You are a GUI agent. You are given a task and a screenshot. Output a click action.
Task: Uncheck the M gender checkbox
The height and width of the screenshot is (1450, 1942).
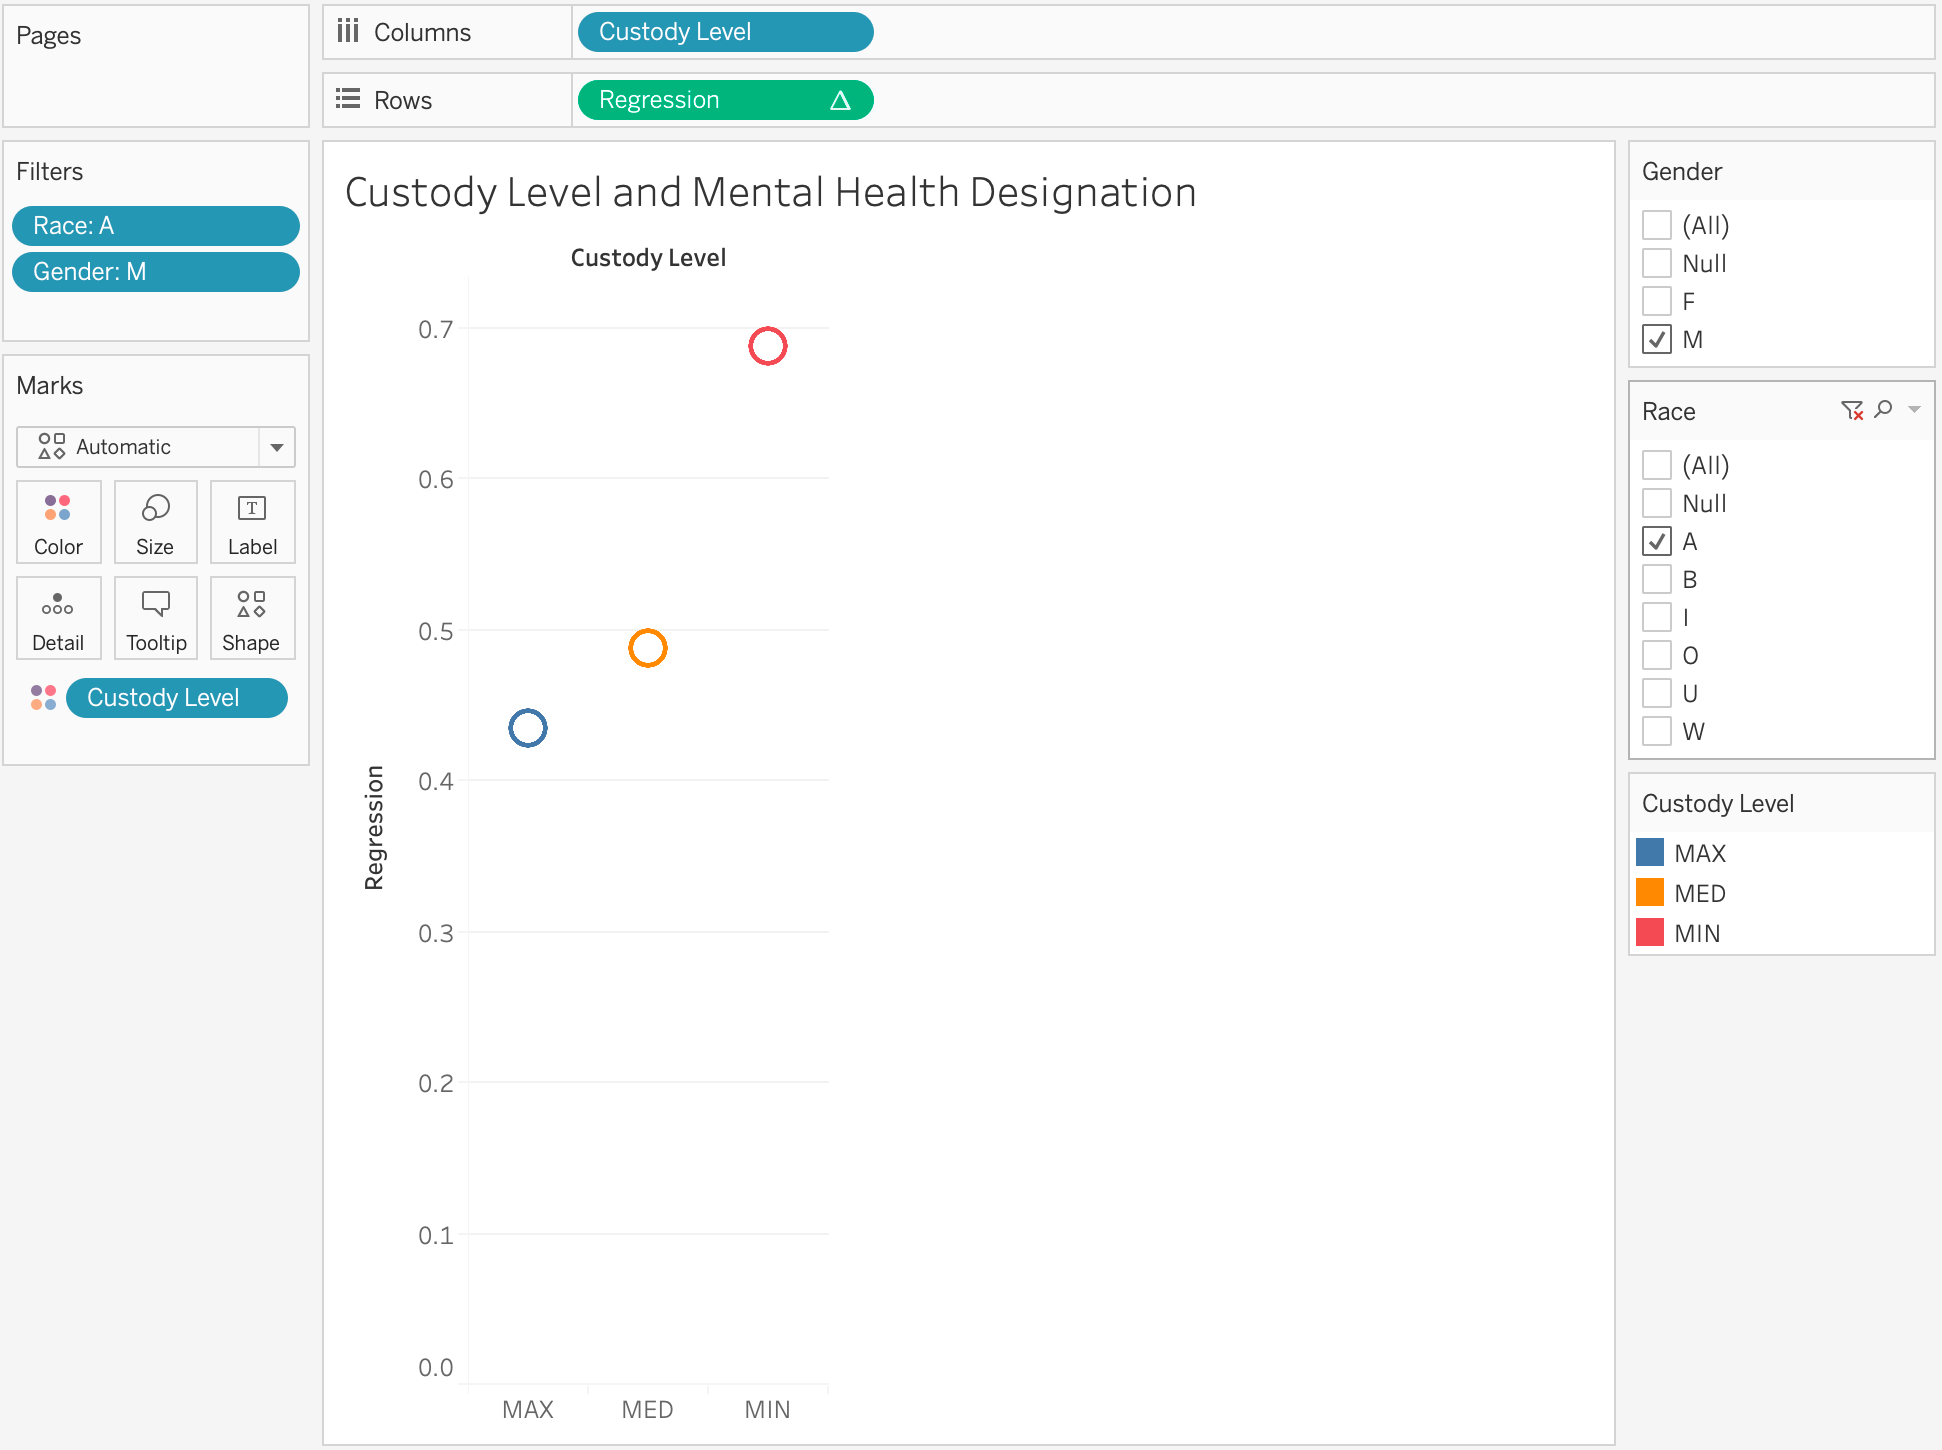[1657, 339]
